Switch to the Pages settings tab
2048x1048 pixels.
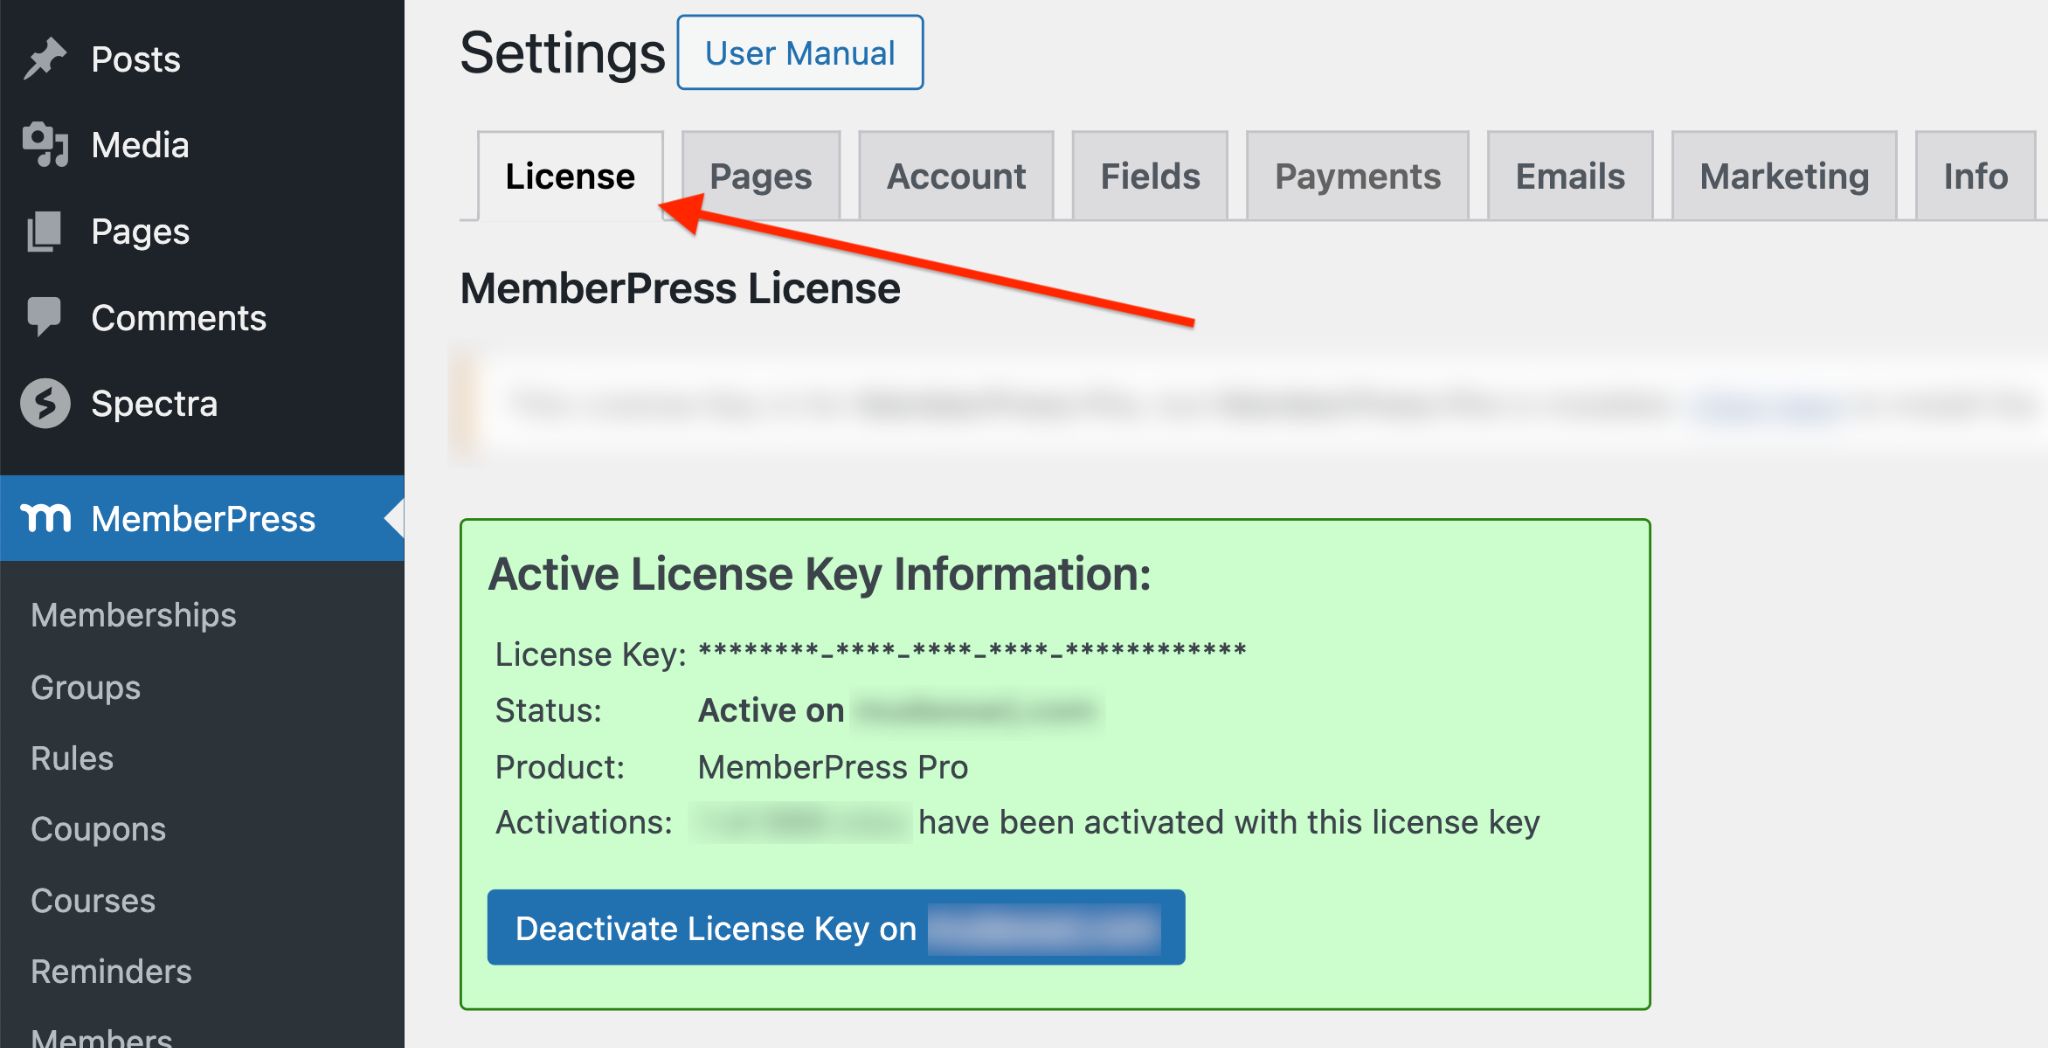click(x=760, y=176)
